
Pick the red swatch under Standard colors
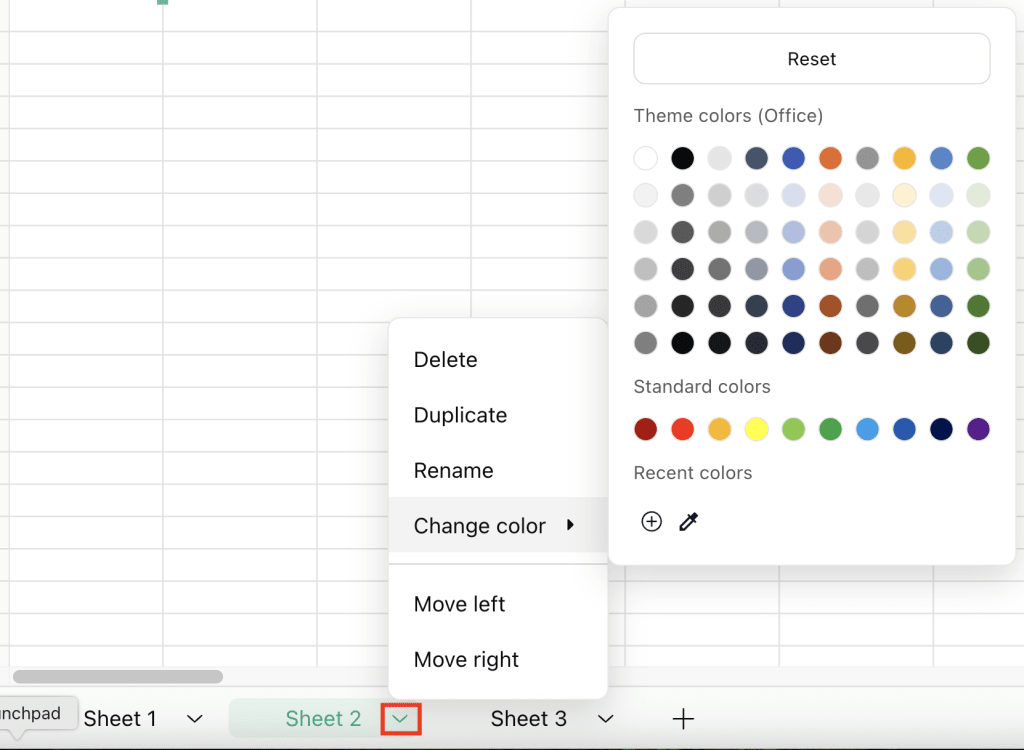(x=682, y=428)
